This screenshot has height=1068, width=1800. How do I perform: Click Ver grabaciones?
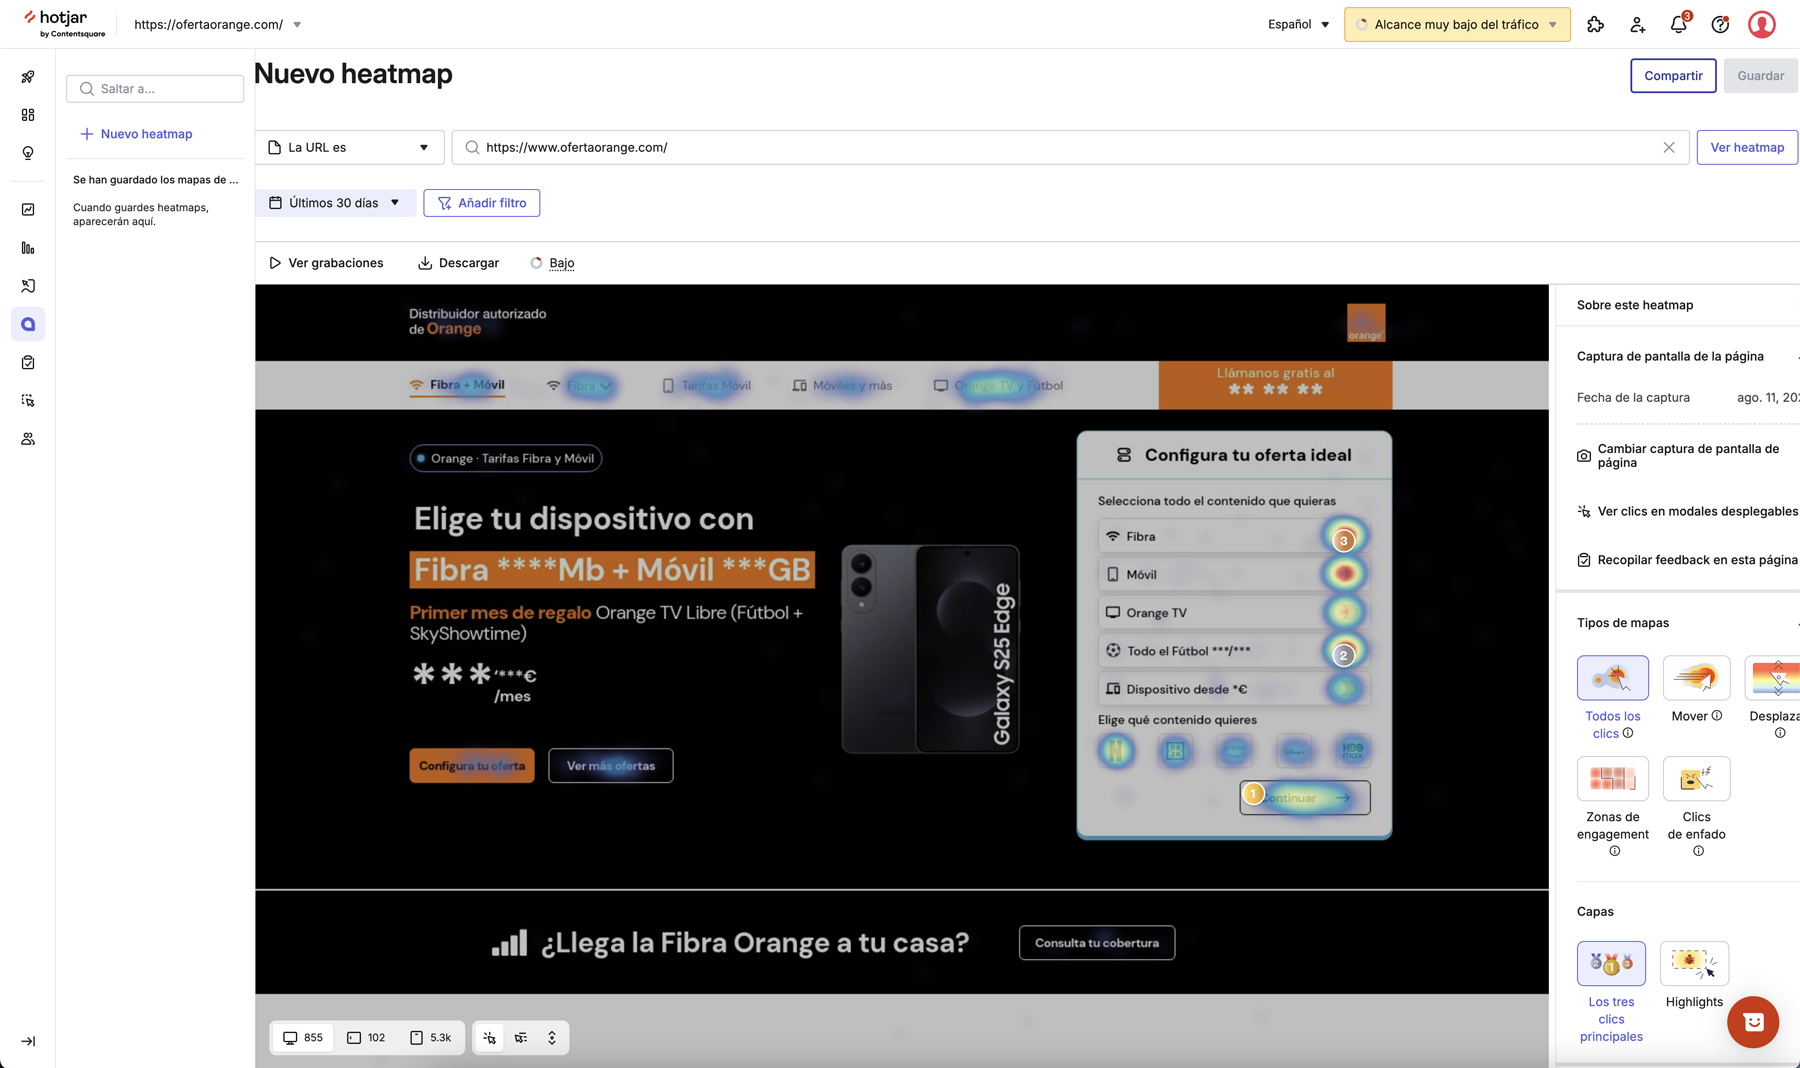[x=326, y=263]
